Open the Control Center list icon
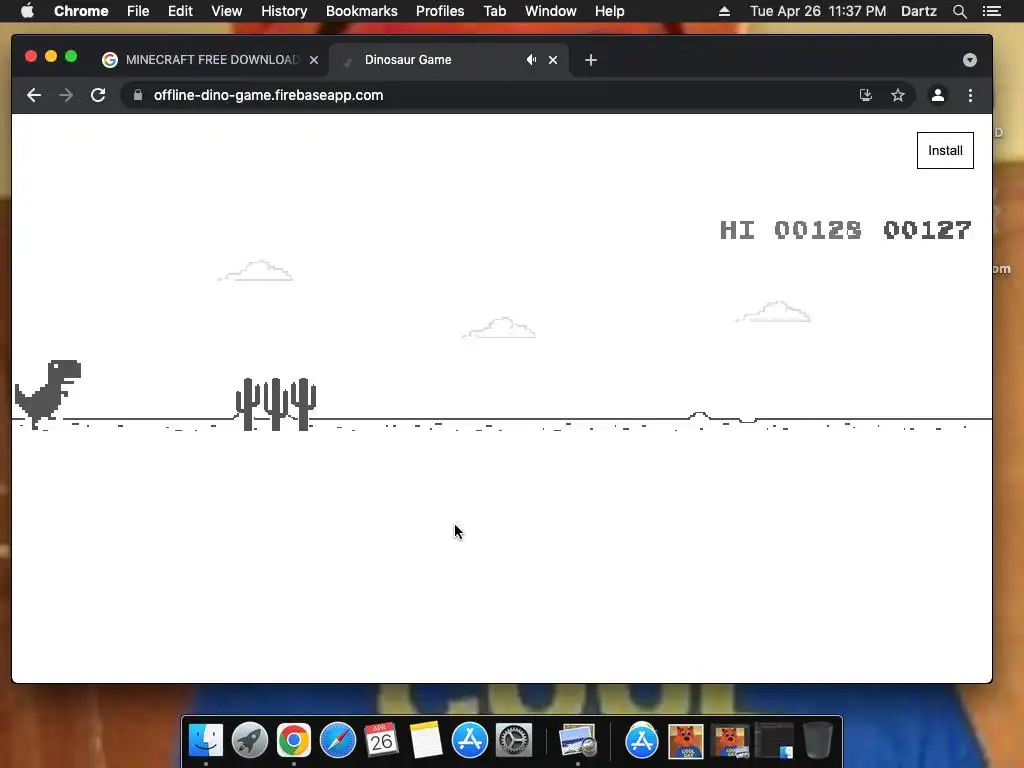 pyautogui.click(x=992, y=11)
